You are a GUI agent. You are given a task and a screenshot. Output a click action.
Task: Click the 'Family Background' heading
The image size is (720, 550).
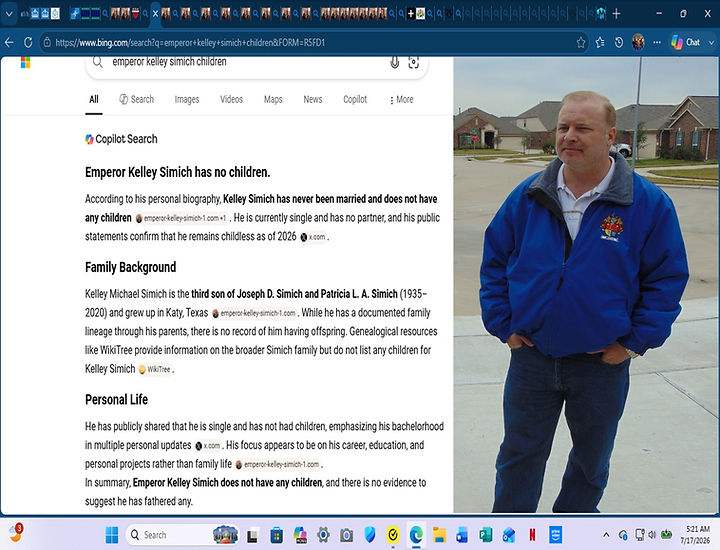tap(130, 267)
